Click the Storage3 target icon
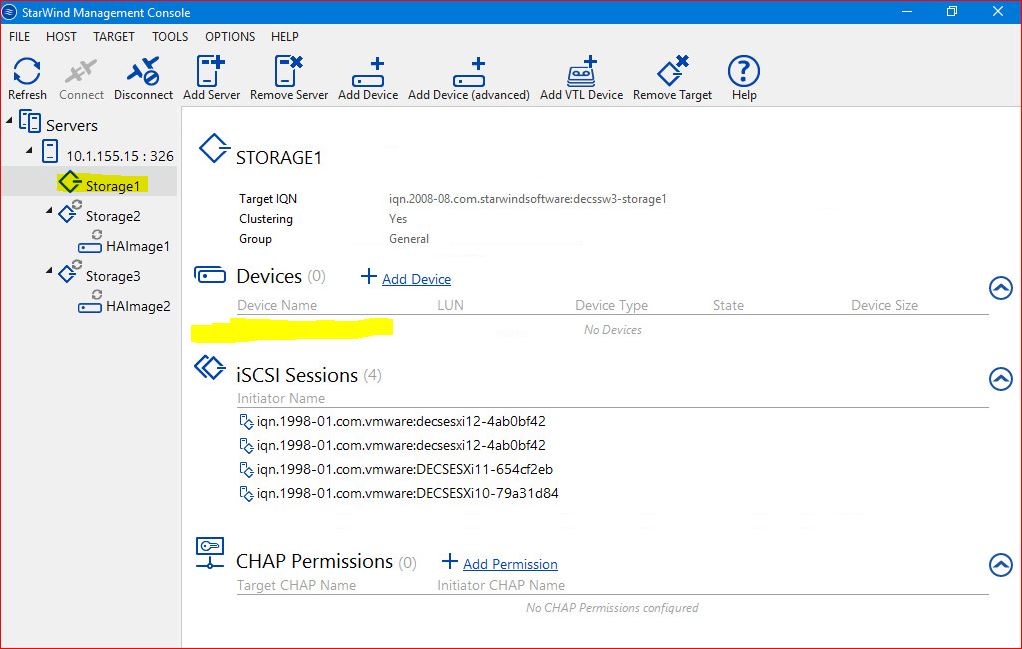Screen dimensions: 1022x649 [69, 272]
